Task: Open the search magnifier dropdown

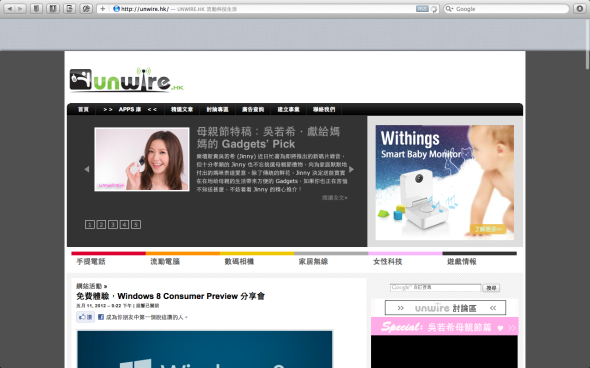Action: pyautogui.click(x=449, y=9)
